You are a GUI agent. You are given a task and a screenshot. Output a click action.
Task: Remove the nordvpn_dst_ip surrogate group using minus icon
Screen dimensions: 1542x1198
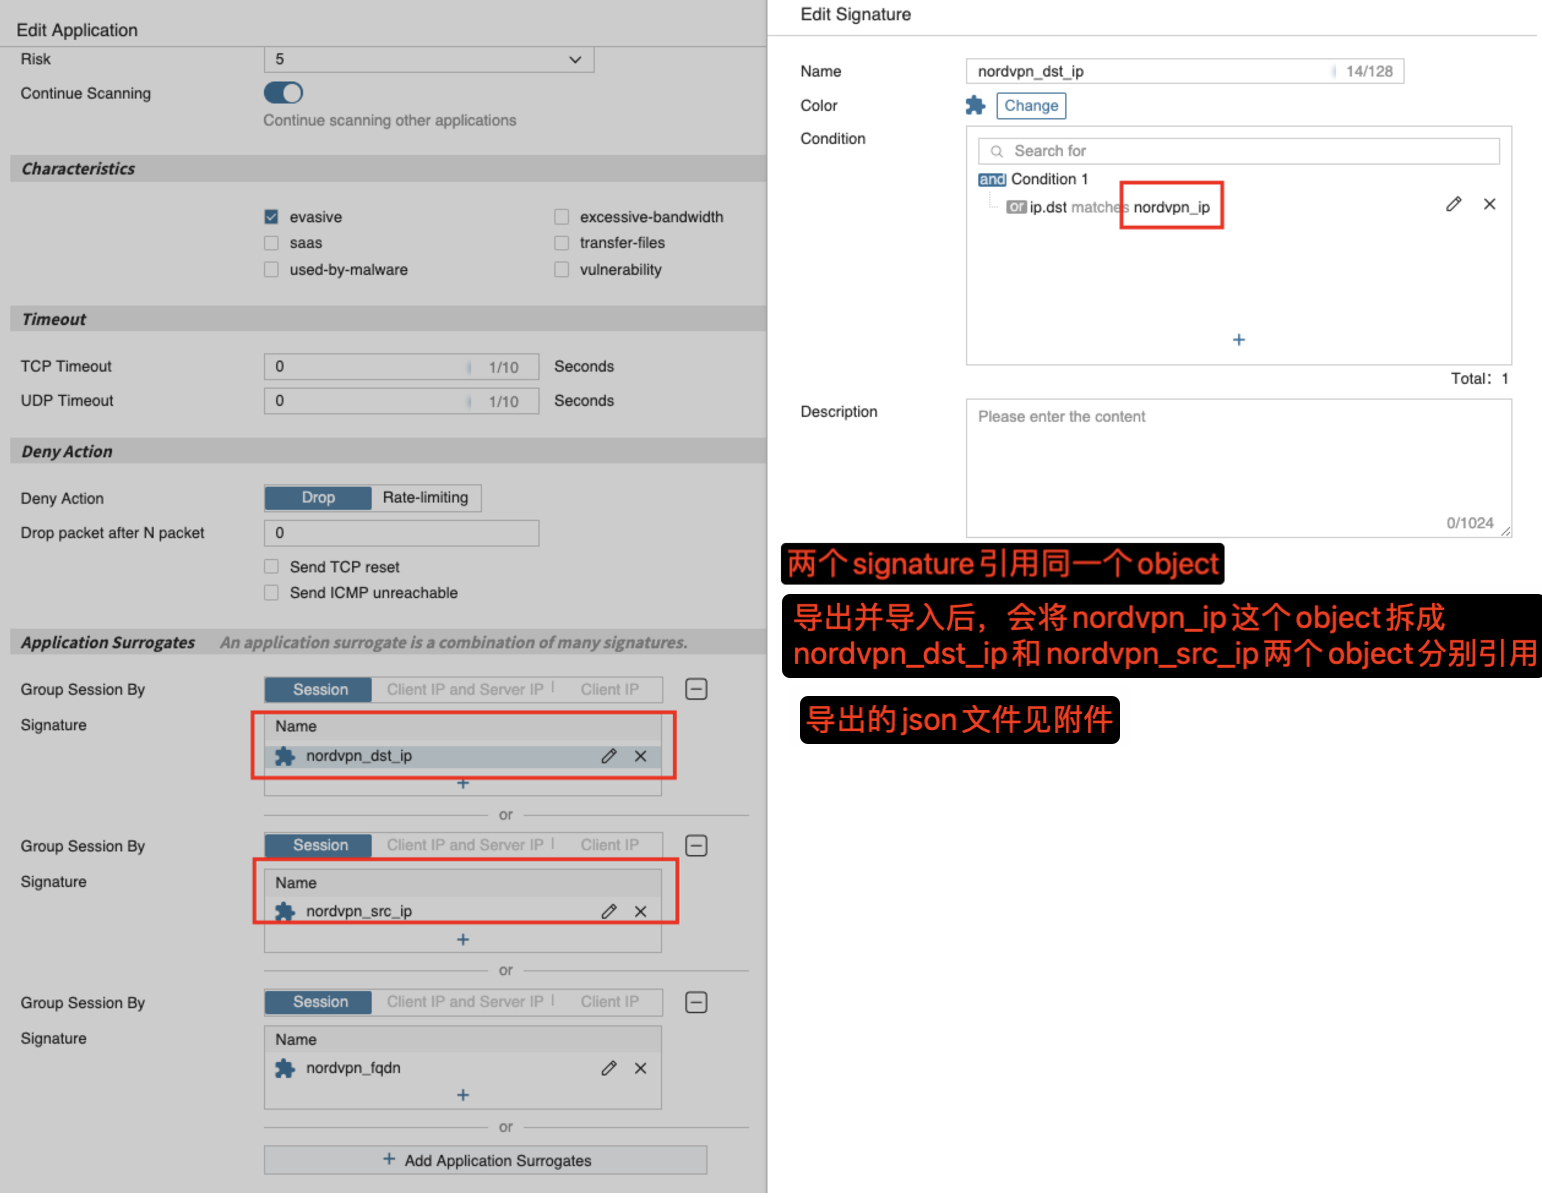[x=696, y=689]
